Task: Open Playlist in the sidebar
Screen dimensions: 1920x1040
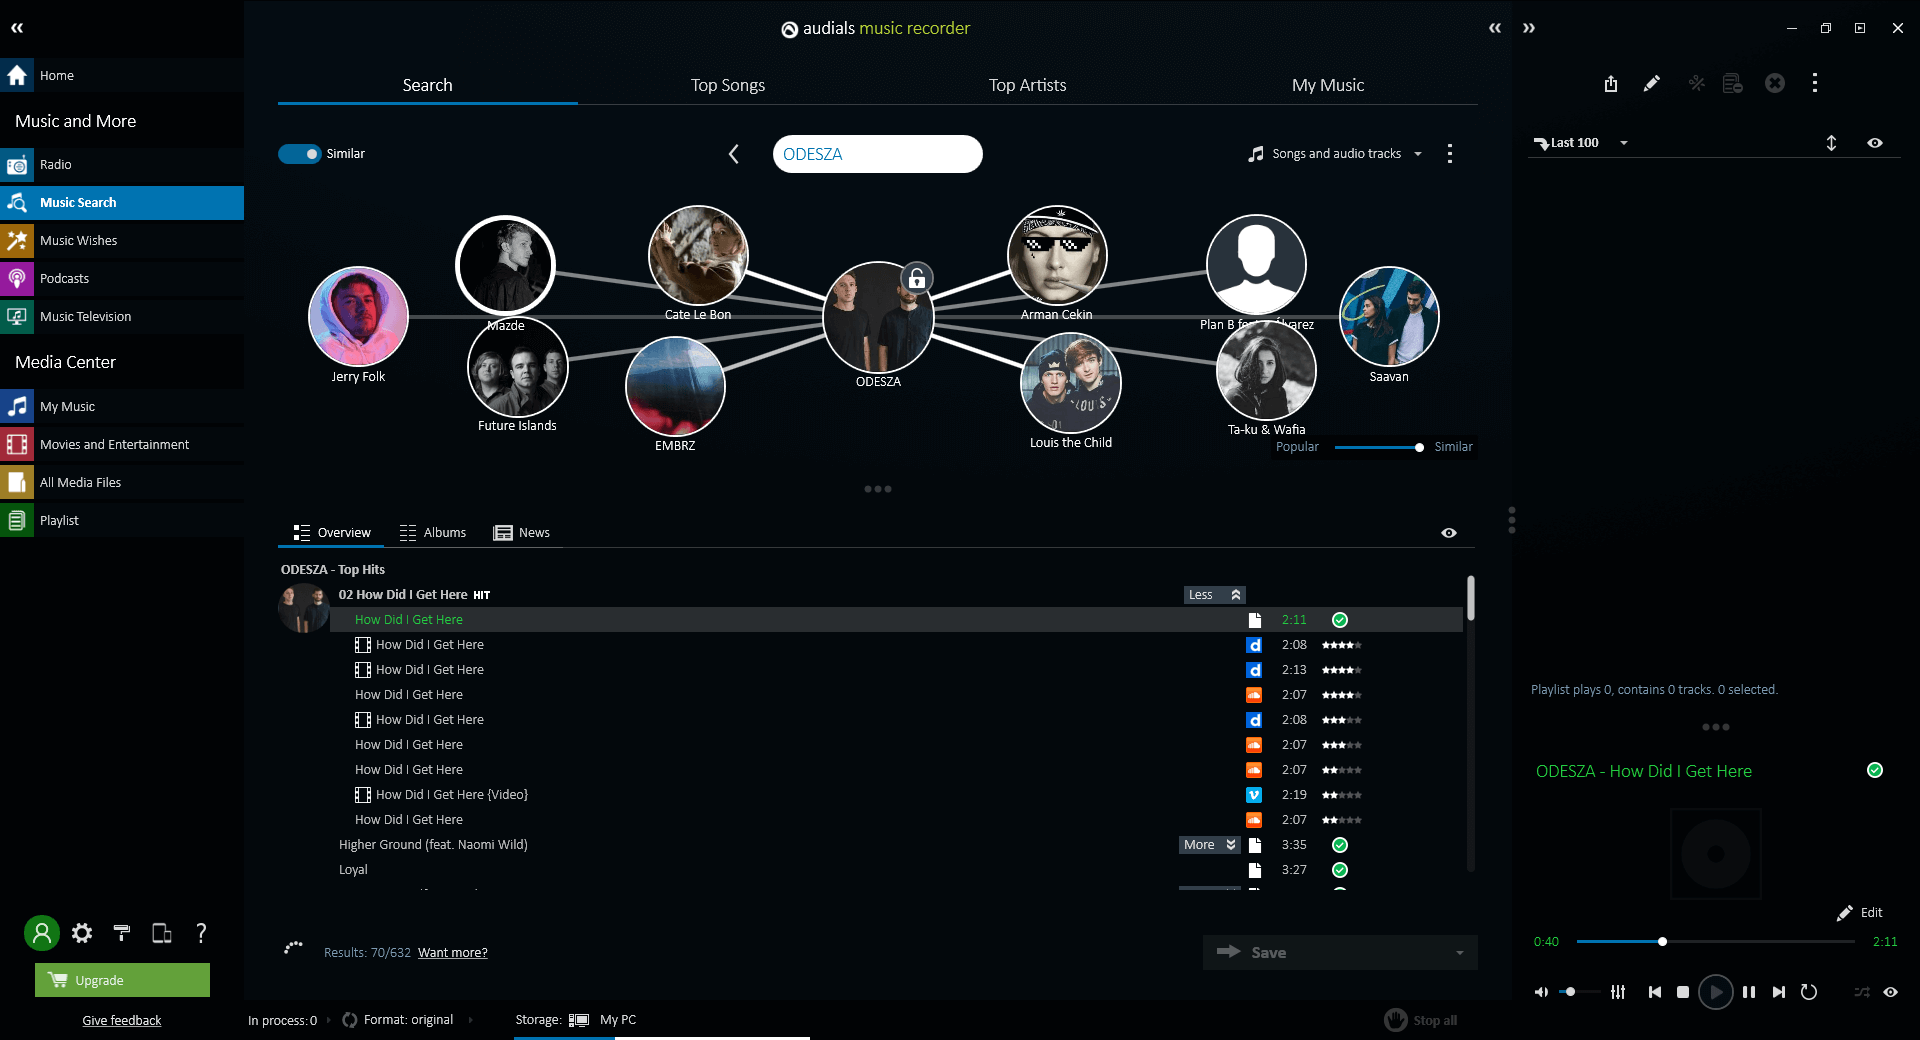Action: (x=122, y=520)
